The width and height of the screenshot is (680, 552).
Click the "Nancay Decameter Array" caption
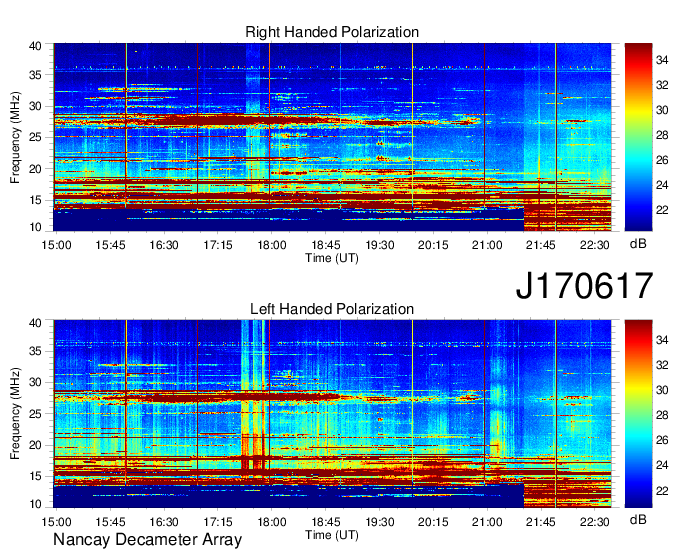(147, 539)
